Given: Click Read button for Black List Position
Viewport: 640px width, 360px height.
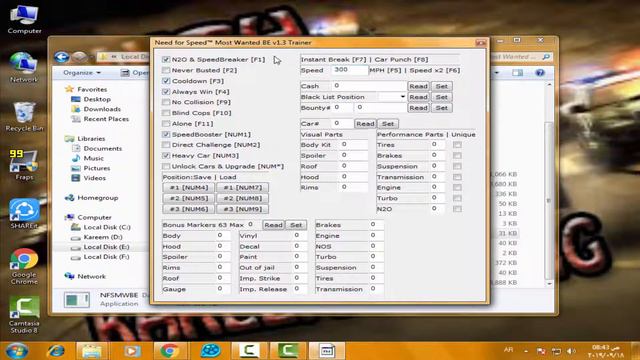Looking at the screenshot, I should coord(418,97).
